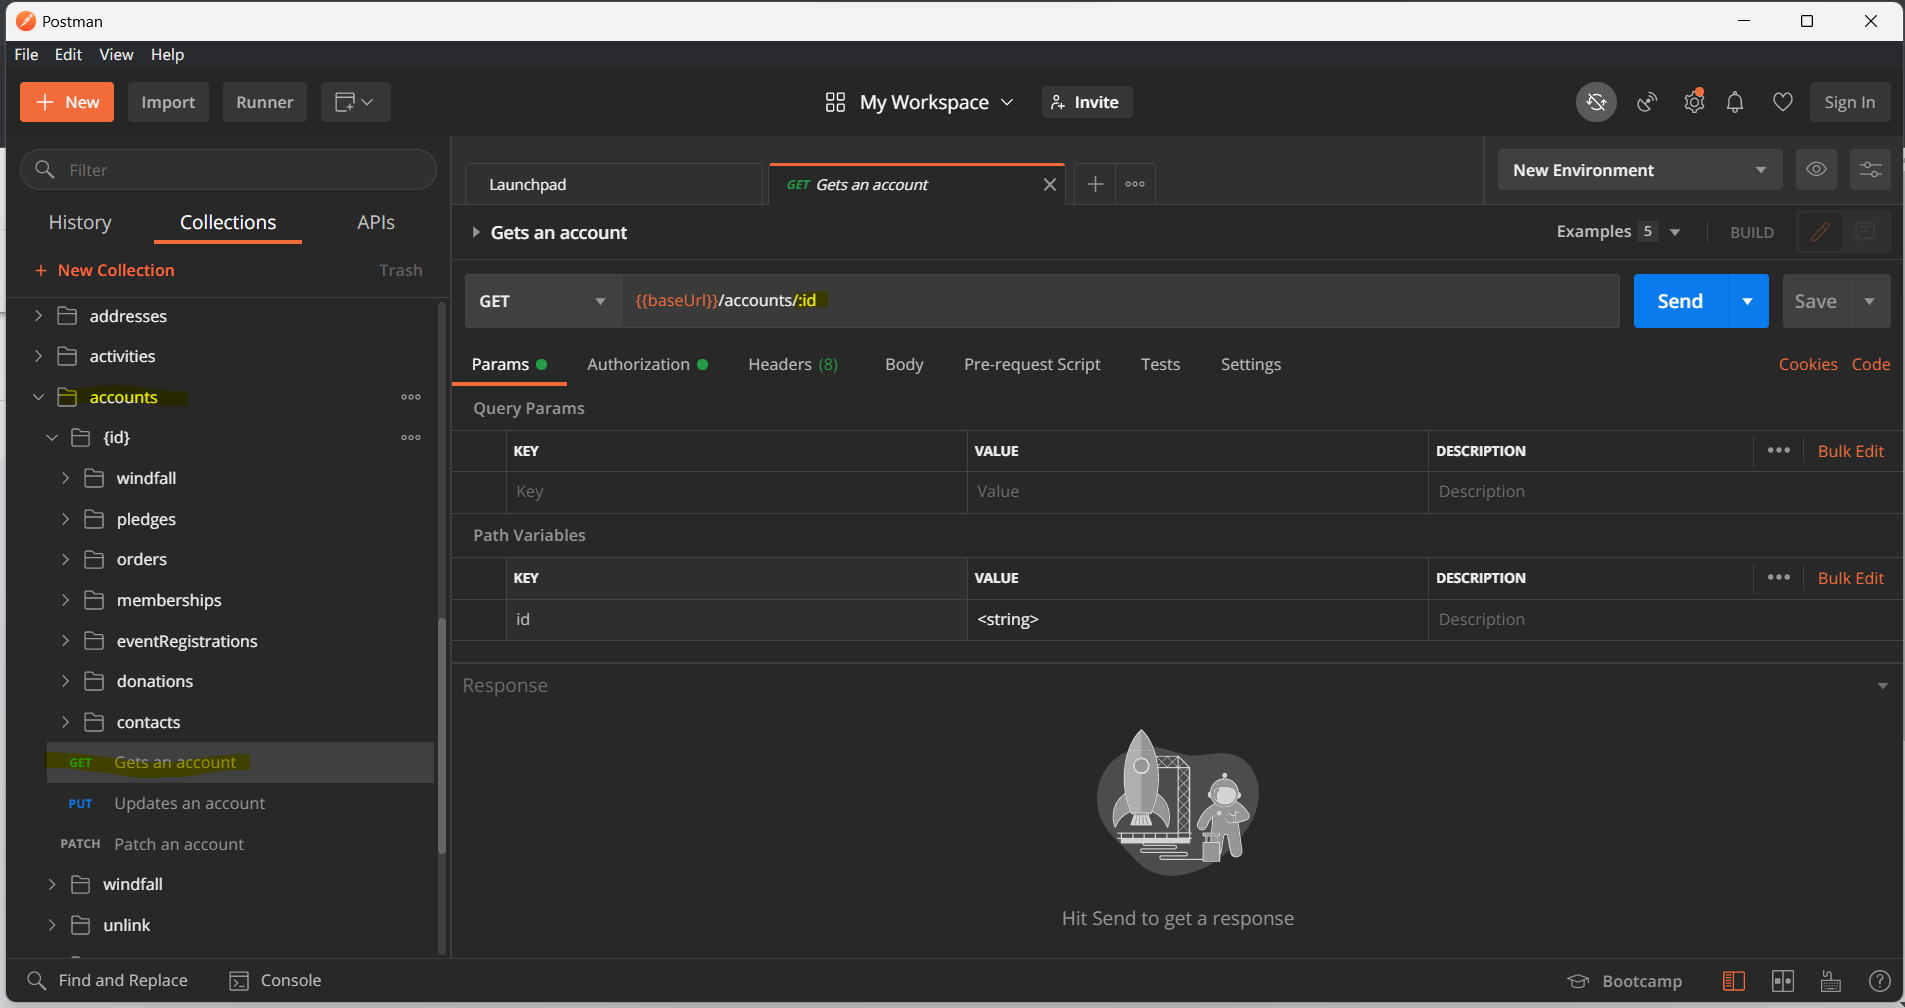Click the Bootcamp graduation cap icon
The image size is (1905, 1008).
pyautogui.click(x=1578, y=981)
